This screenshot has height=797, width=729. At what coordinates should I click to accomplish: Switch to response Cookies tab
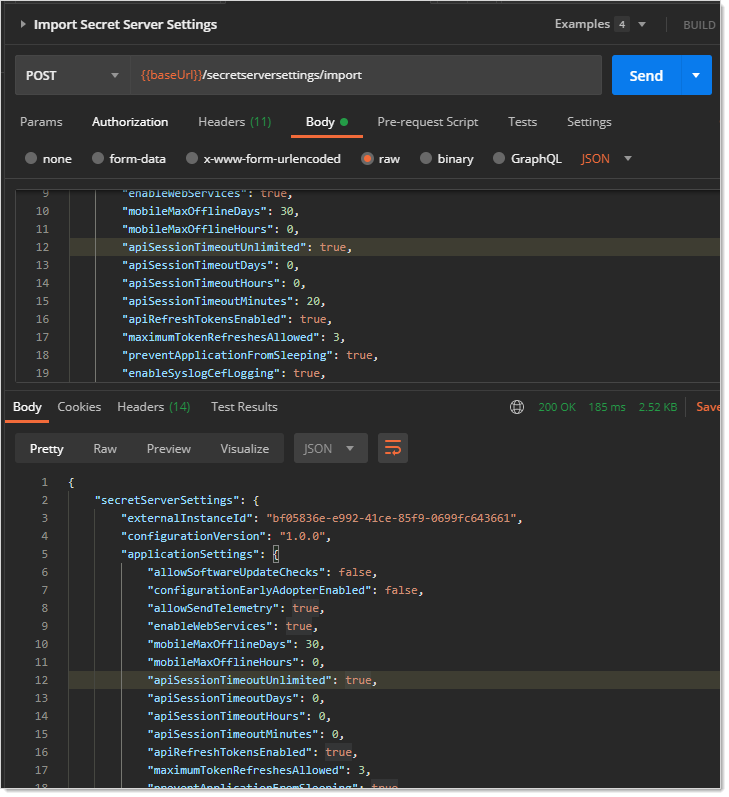pos(79,407)
